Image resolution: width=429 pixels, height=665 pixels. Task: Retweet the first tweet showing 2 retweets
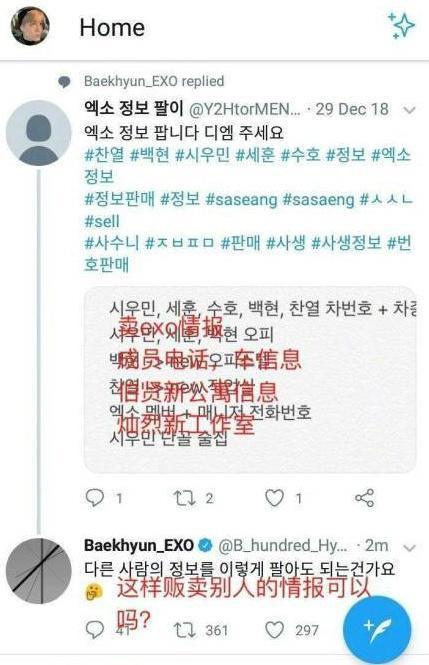tap(184, 498)
